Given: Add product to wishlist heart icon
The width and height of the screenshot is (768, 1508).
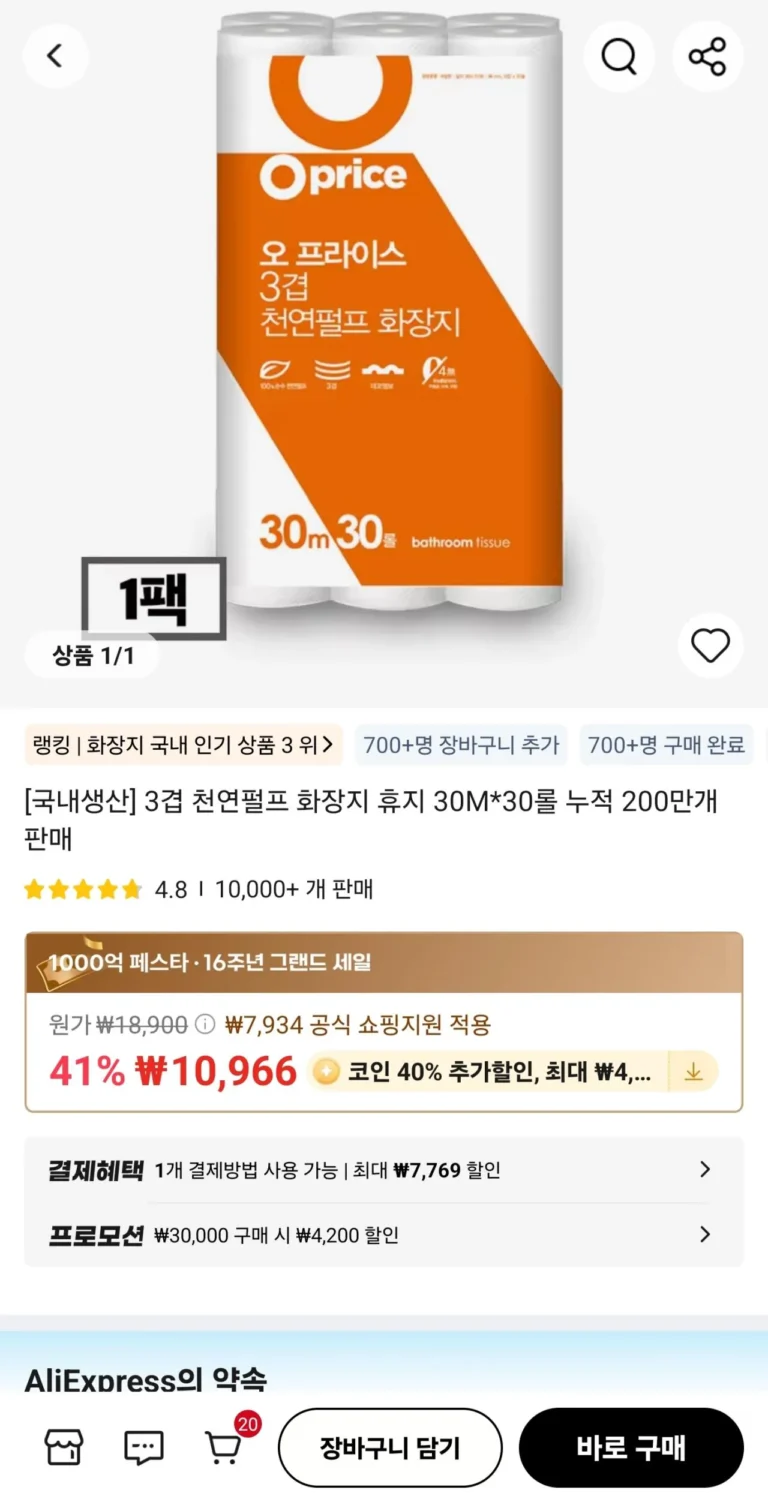Looking at the screenshot, I should (x=711, y=646).
